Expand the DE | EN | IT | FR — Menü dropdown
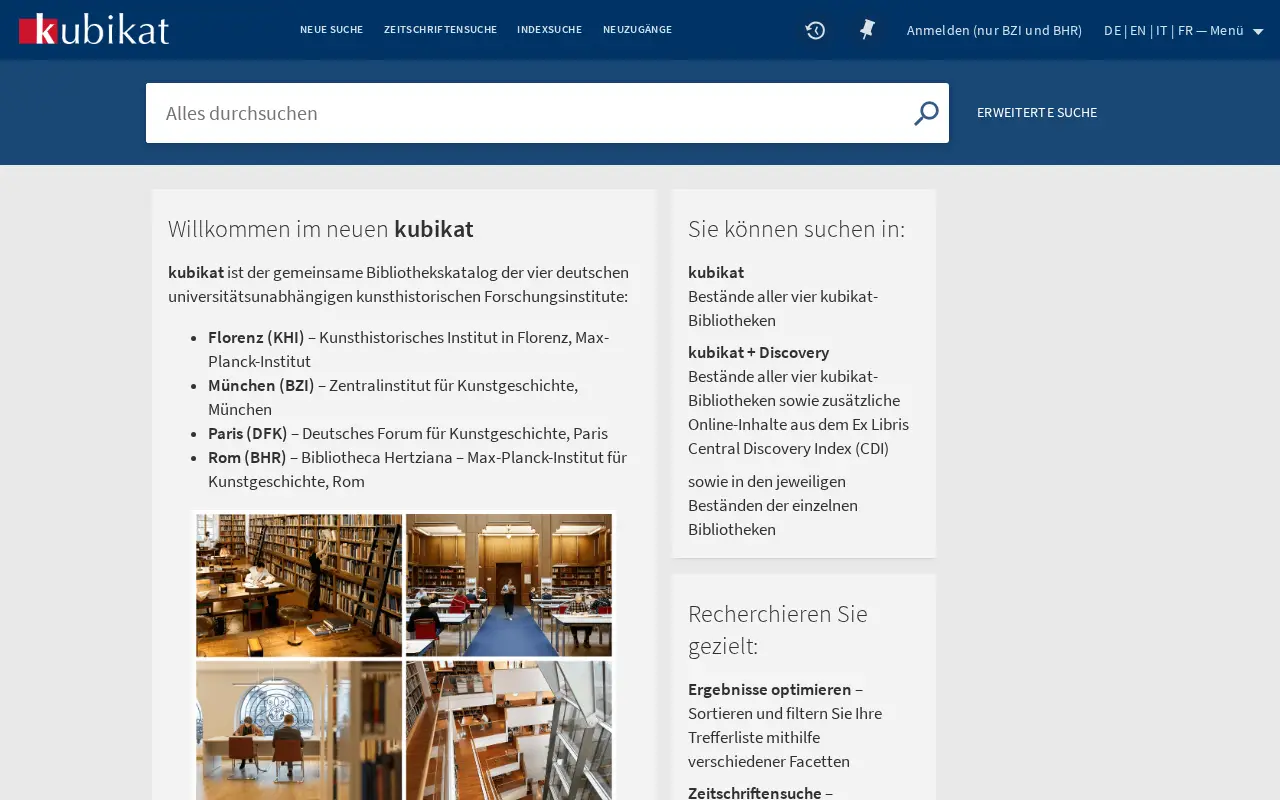This screenshot has height=800, width=1280. (x=1184, y=30)
